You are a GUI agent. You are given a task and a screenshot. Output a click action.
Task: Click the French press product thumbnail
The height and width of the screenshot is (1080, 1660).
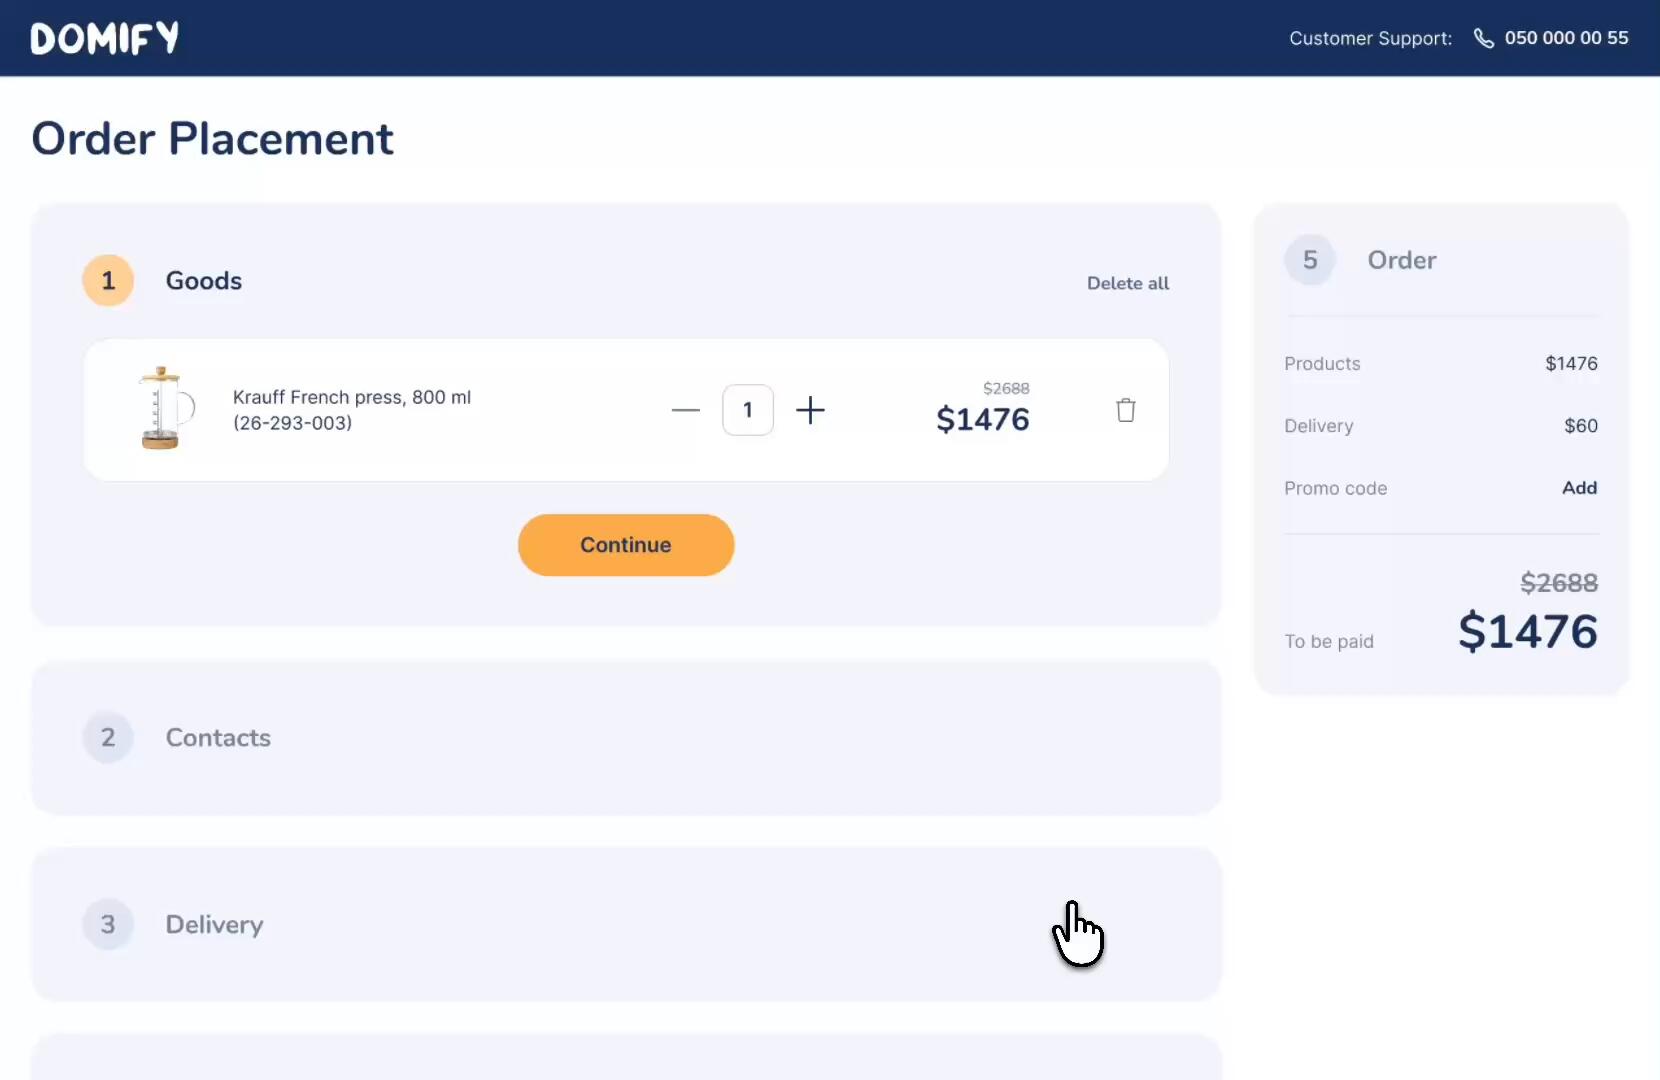[163, 410]
